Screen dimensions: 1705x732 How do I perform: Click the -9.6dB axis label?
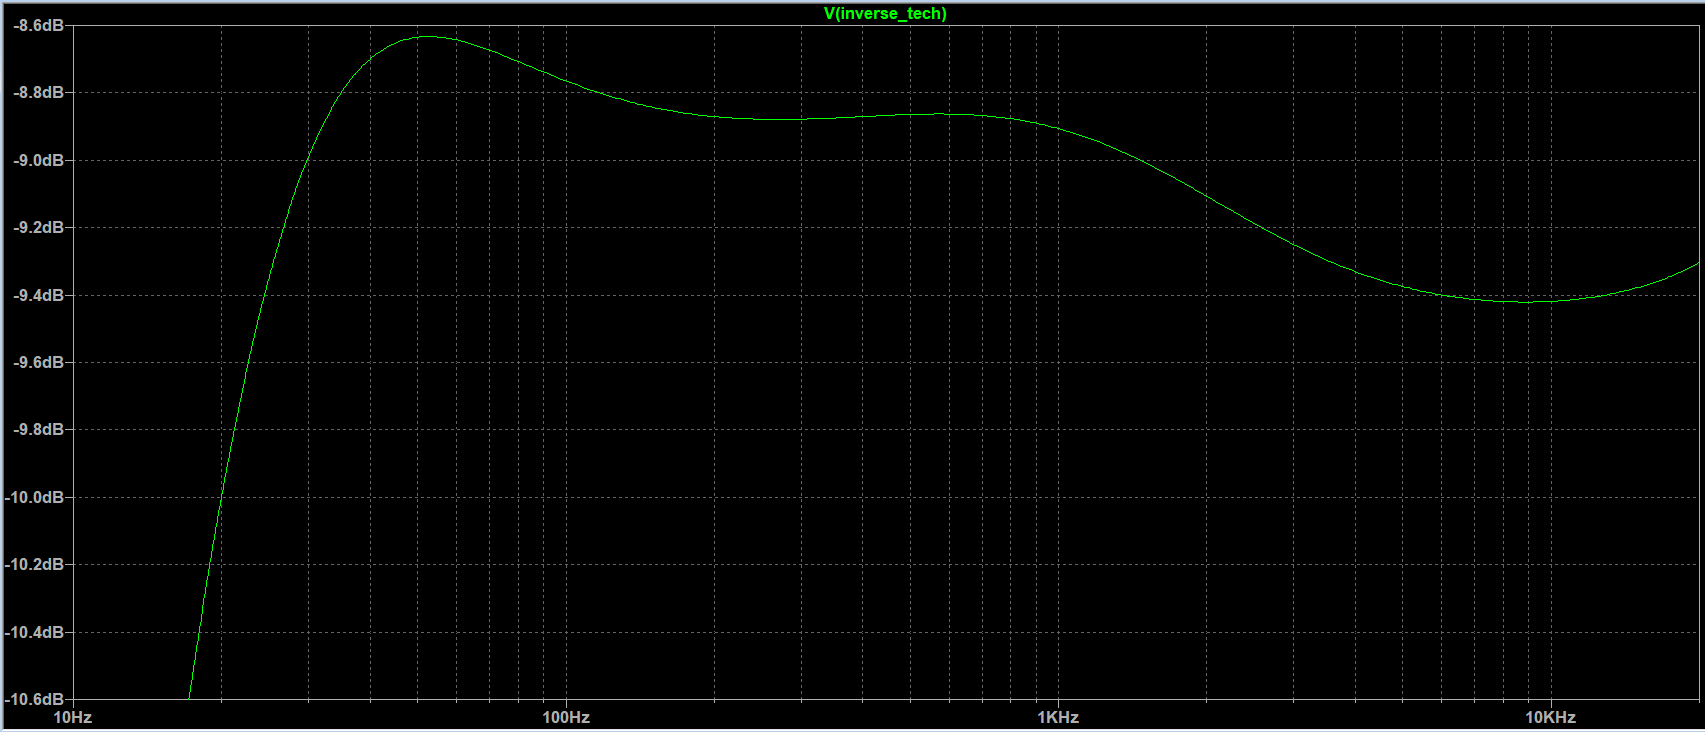[38, 362]
